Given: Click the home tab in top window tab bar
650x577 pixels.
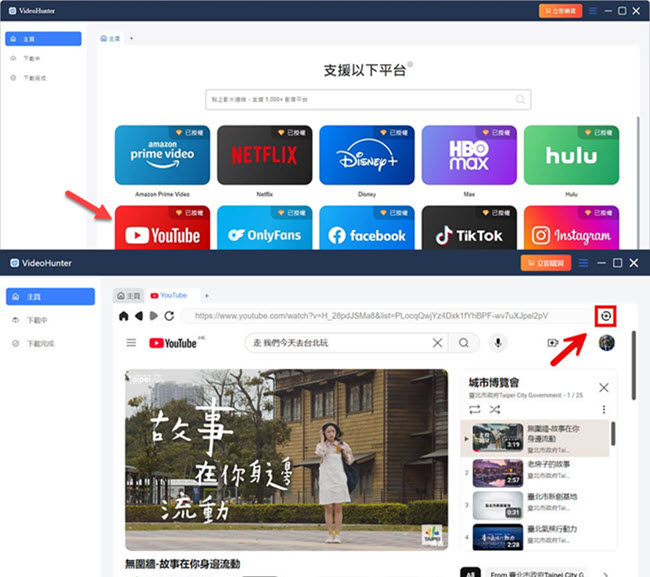Looking at the screenshot, I should pos(110,39).
